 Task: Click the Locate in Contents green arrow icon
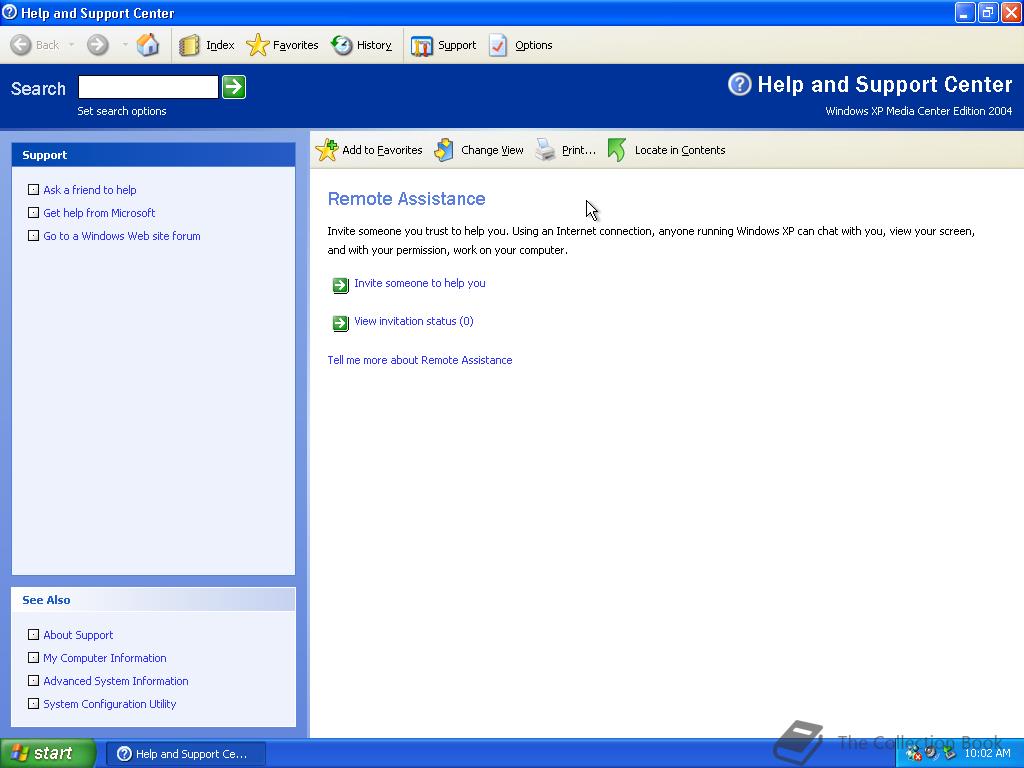616,150
